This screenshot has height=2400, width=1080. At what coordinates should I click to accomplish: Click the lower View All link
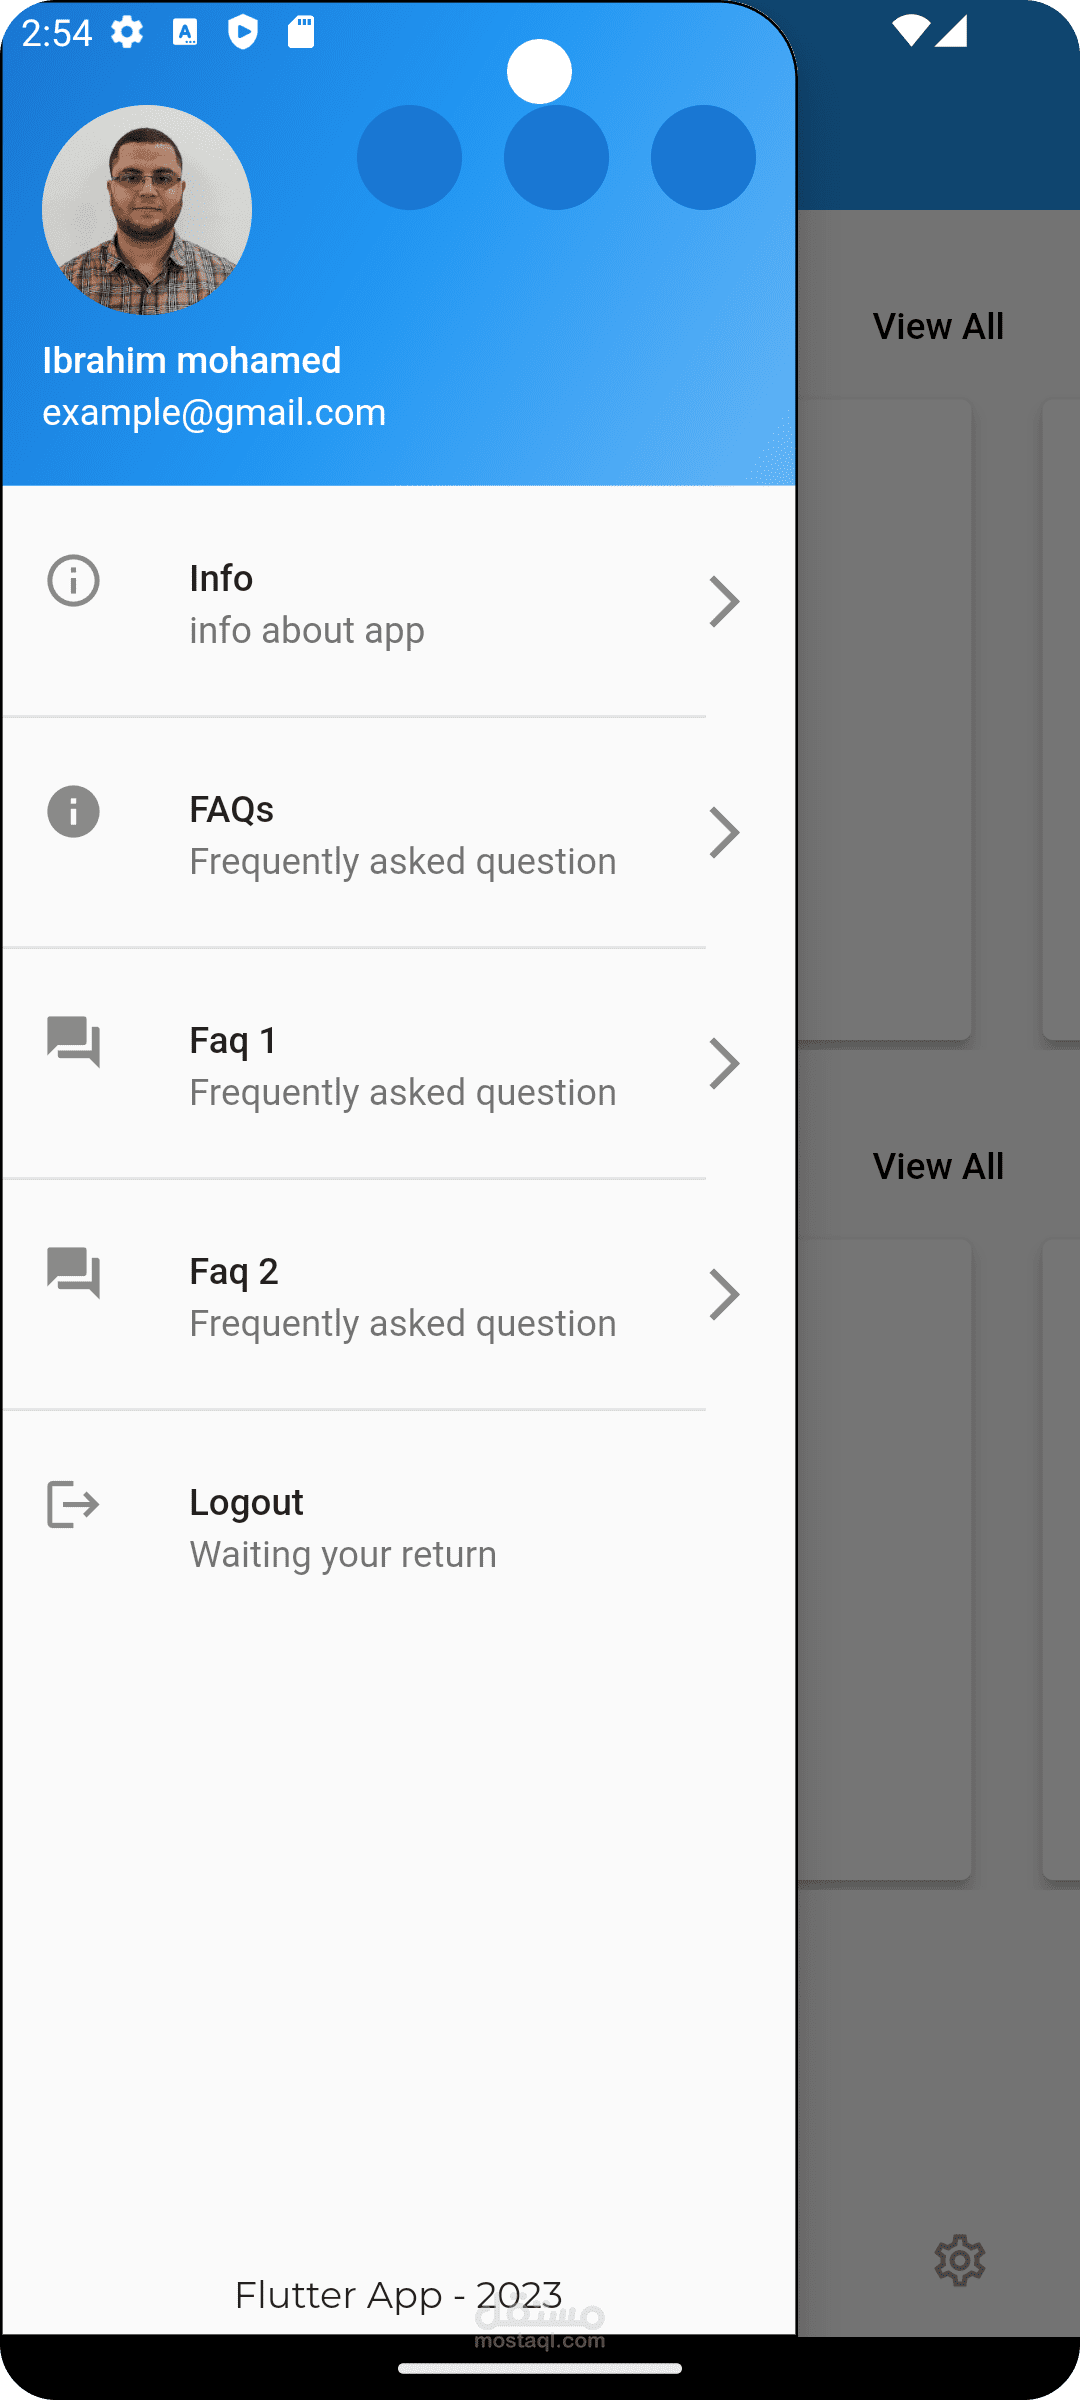pos(938,1166)
